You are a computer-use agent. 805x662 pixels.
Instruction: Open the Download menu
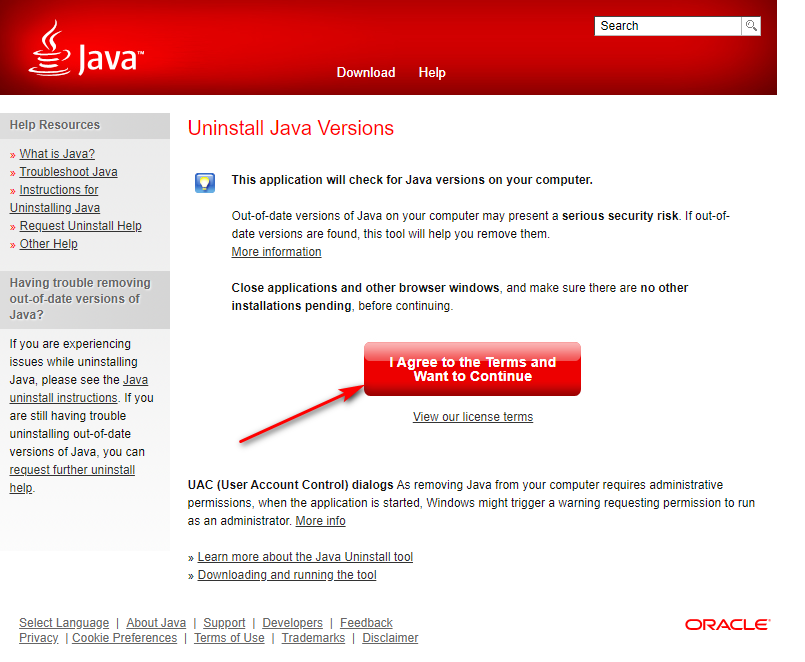[366, 72]
